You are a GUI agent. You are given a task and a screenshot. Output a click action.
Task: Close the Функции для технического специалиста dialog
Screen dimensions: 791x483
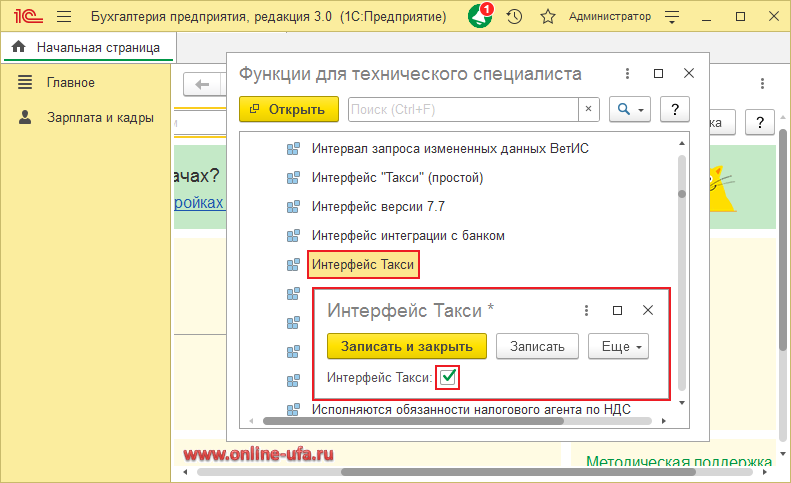point(689,73)
